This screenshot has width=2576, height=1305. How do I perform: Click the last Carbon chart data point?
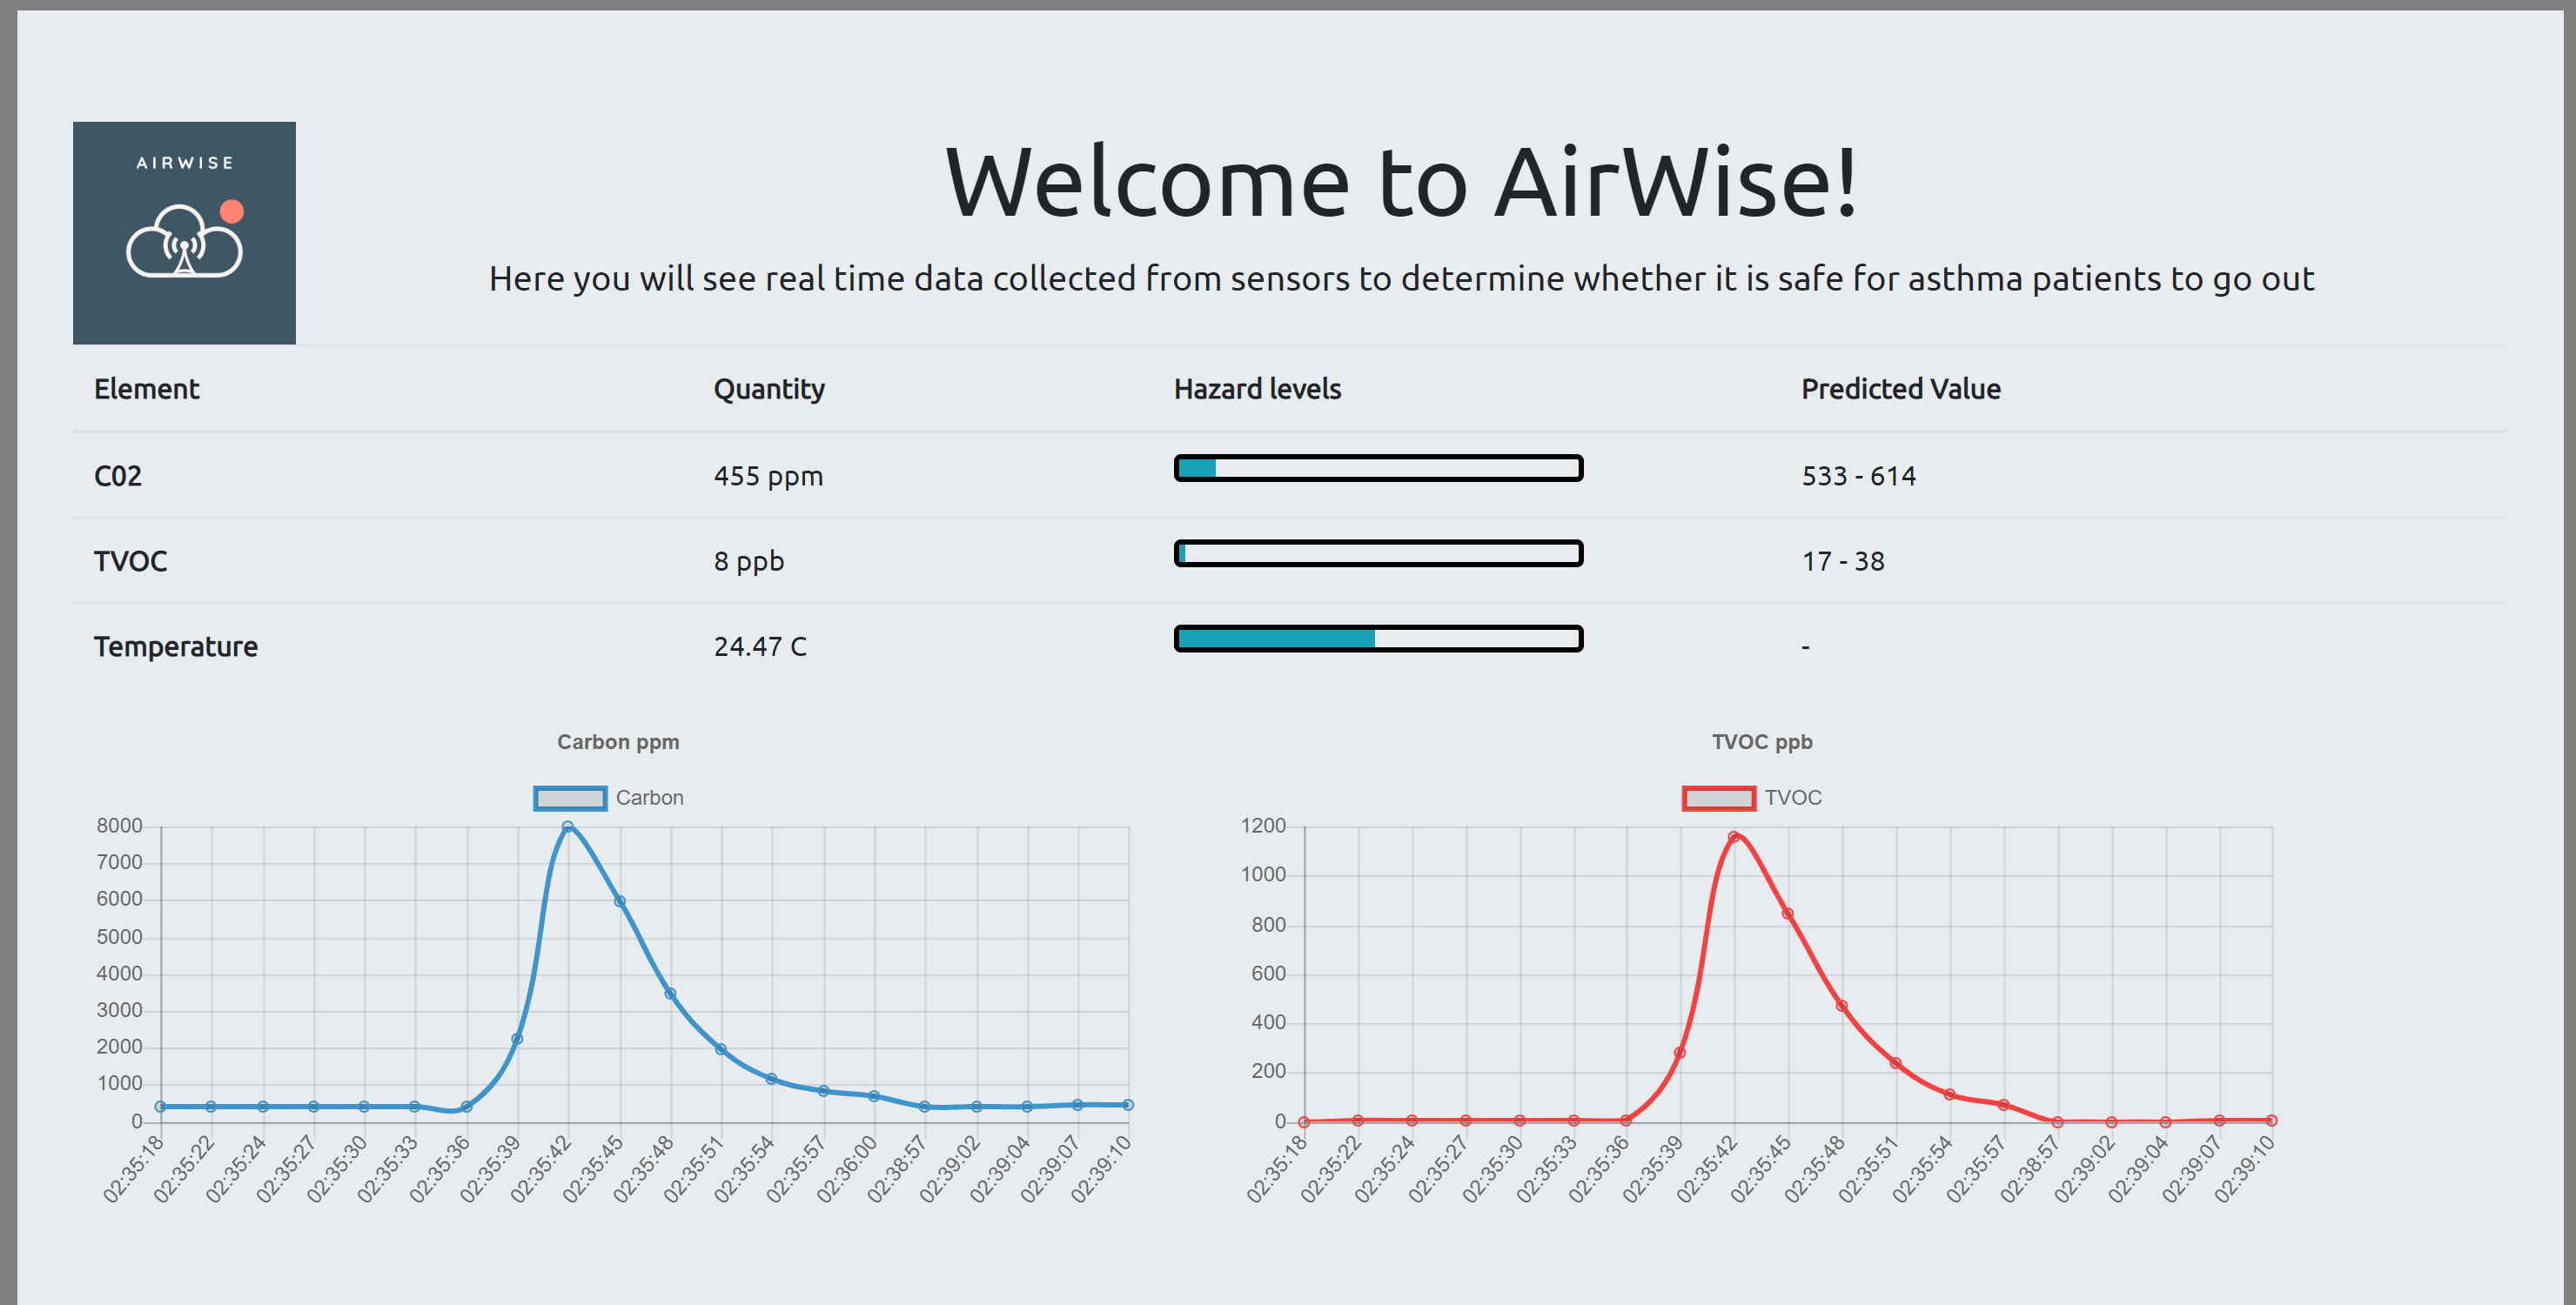pyautogui.click(x=1127, y=1105)
